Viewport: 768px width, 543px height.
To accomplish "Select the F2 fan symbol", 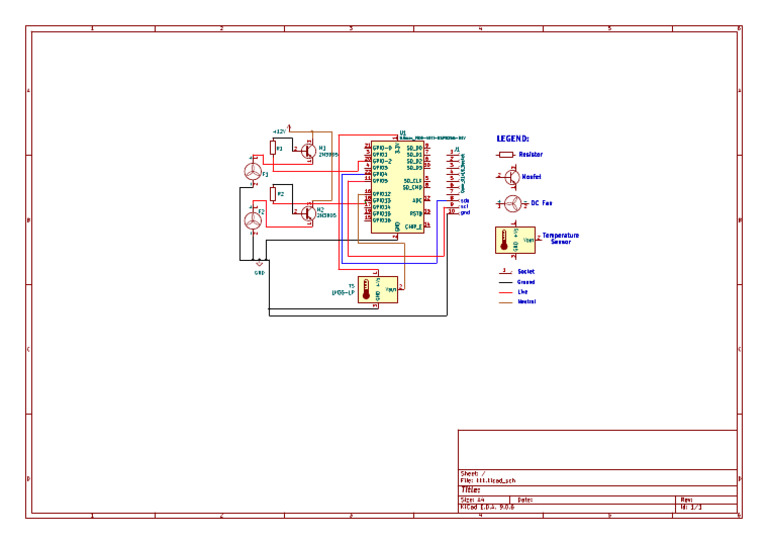I will click(253, 220).
